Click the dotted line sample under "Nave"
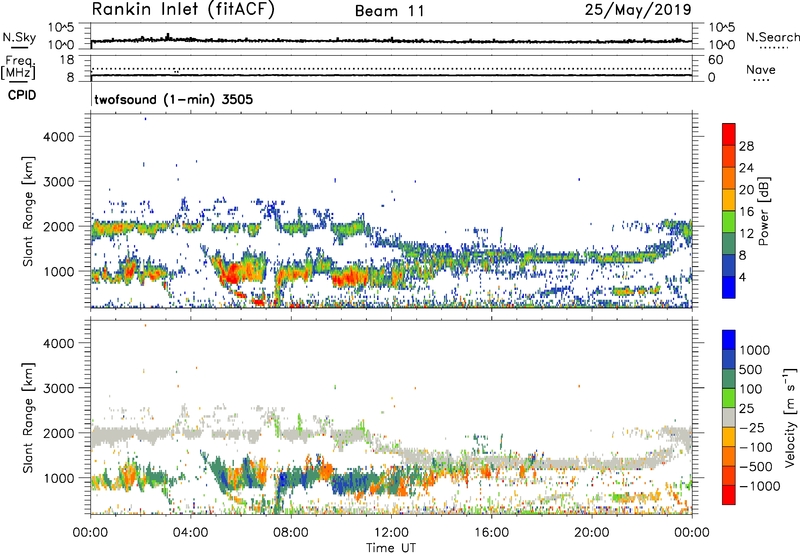Image resolution: width=800 pixels, height=554 pixels. pyautogui.click(x=761, y=80)
